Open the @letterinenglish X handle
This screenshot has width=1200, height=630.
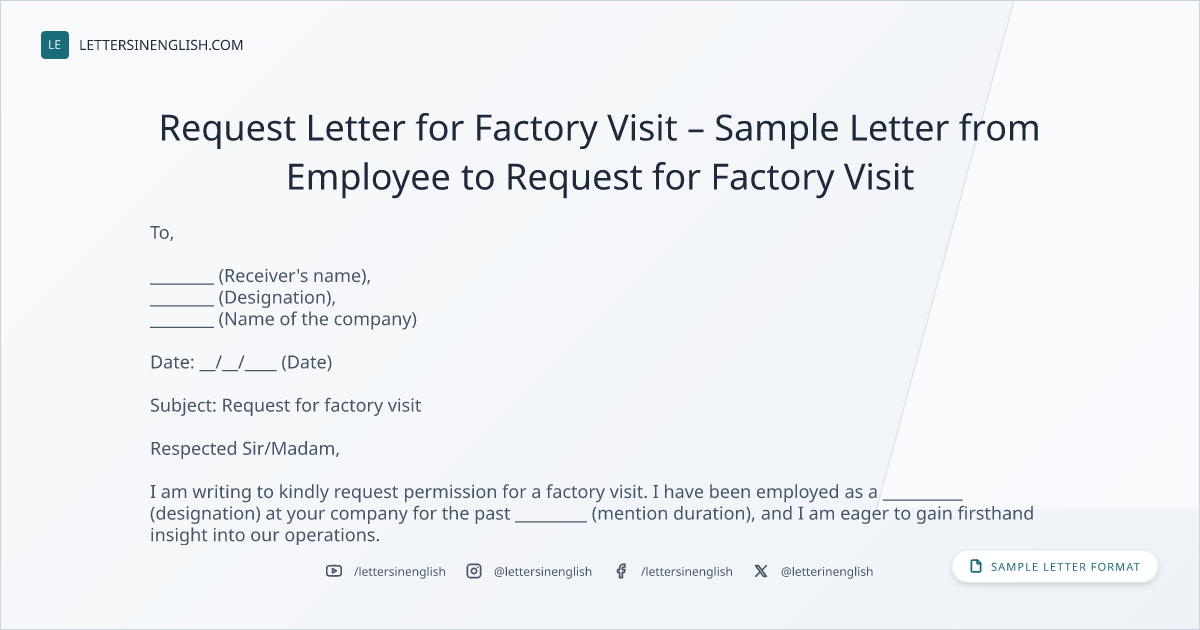(827, 571)
